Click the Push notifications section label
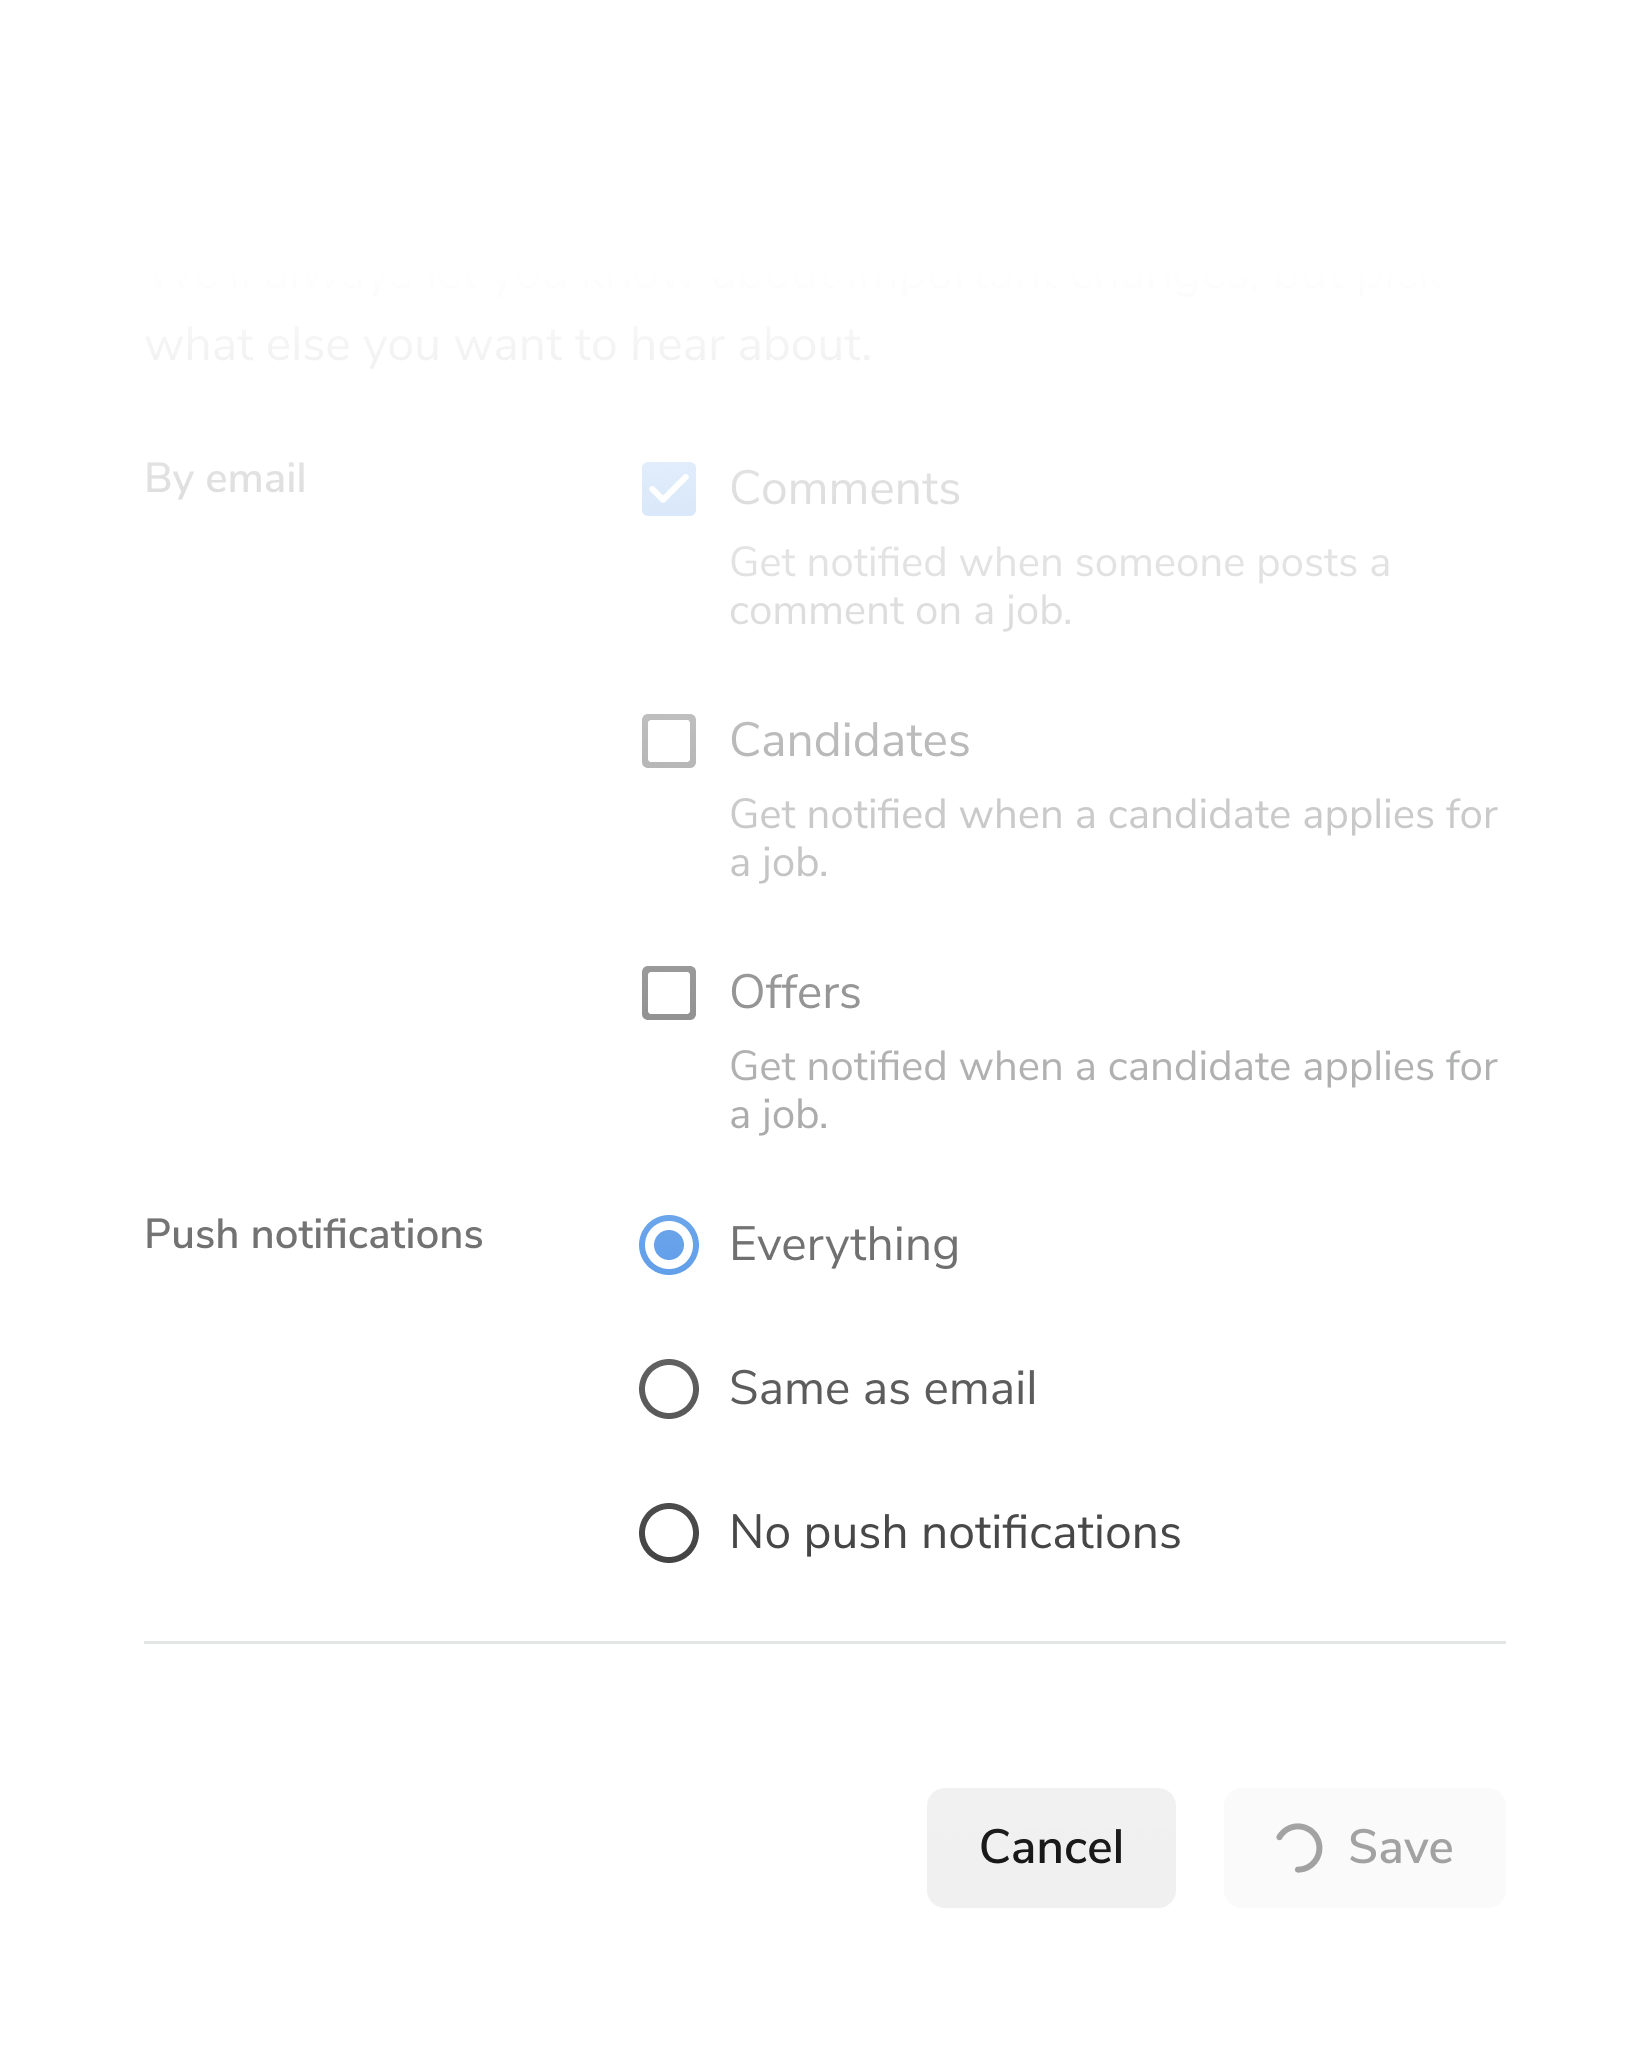 pos(314,1235)
